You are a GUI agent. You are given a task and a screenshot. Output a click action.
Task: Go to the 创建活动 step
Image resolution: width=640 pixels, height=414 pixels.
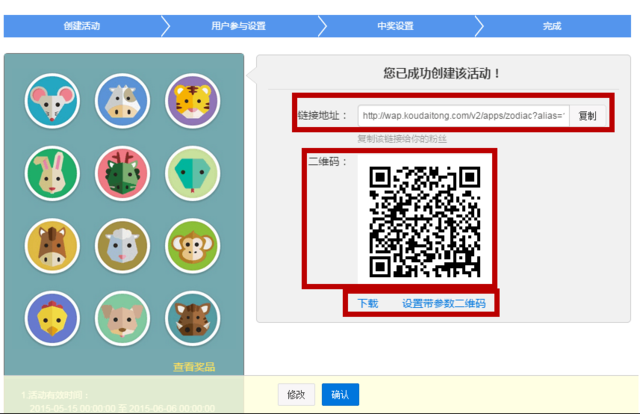tap(82, 26)
